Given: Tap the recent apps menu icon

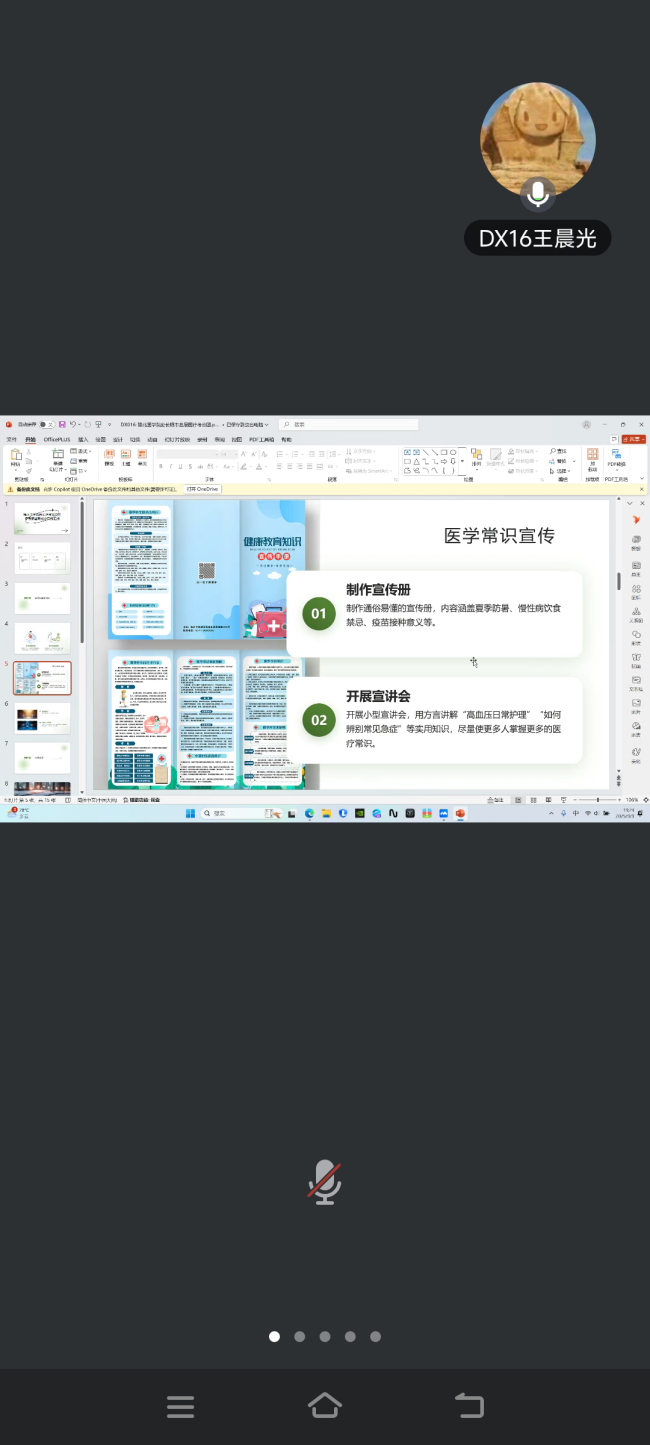Looking at the screenshot, I should coord(180,1406).
